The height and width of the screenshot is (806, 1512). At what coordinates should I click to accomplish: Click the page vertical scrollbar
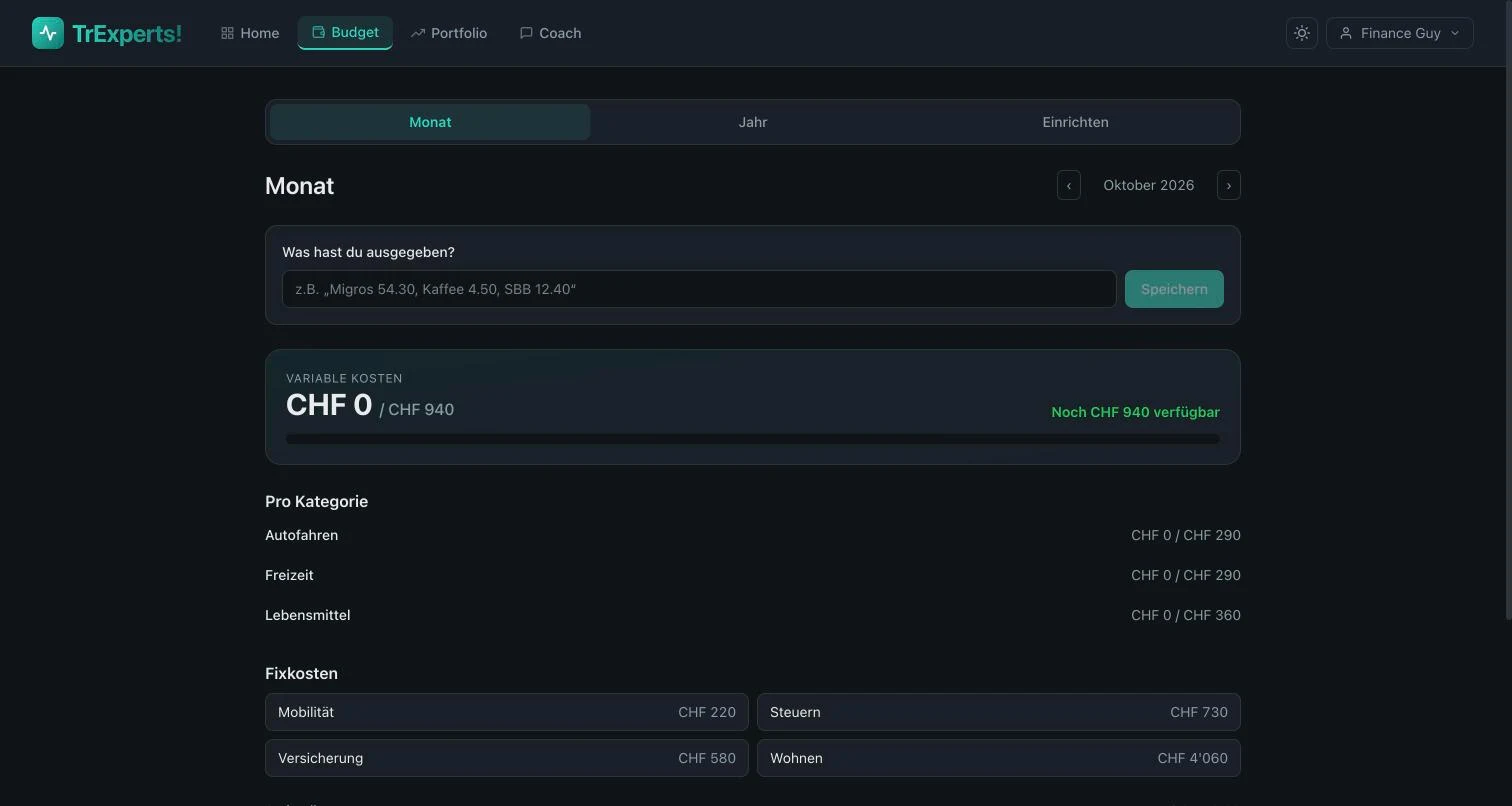tap(1508, 310)
